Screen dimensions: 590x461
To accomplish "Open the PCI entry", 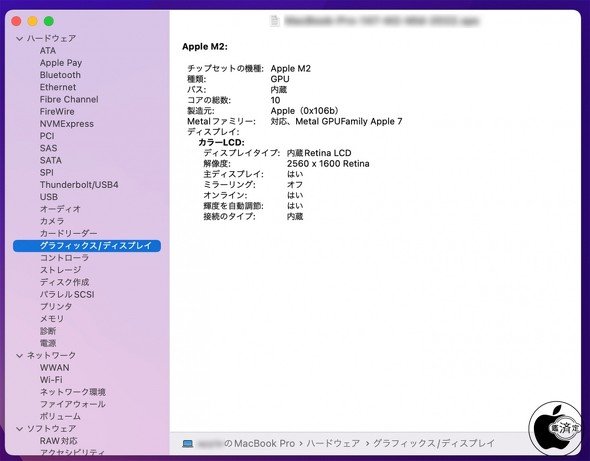I will click(x=47, y=136).
